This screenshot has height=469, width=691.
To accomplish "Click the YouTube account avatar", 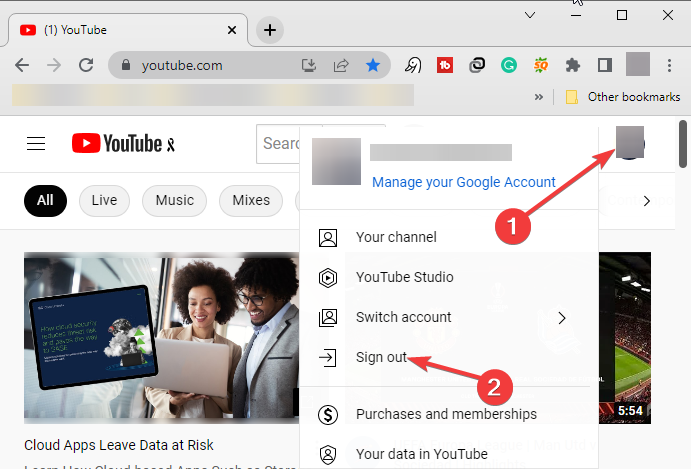I will (x=630, y=142).
